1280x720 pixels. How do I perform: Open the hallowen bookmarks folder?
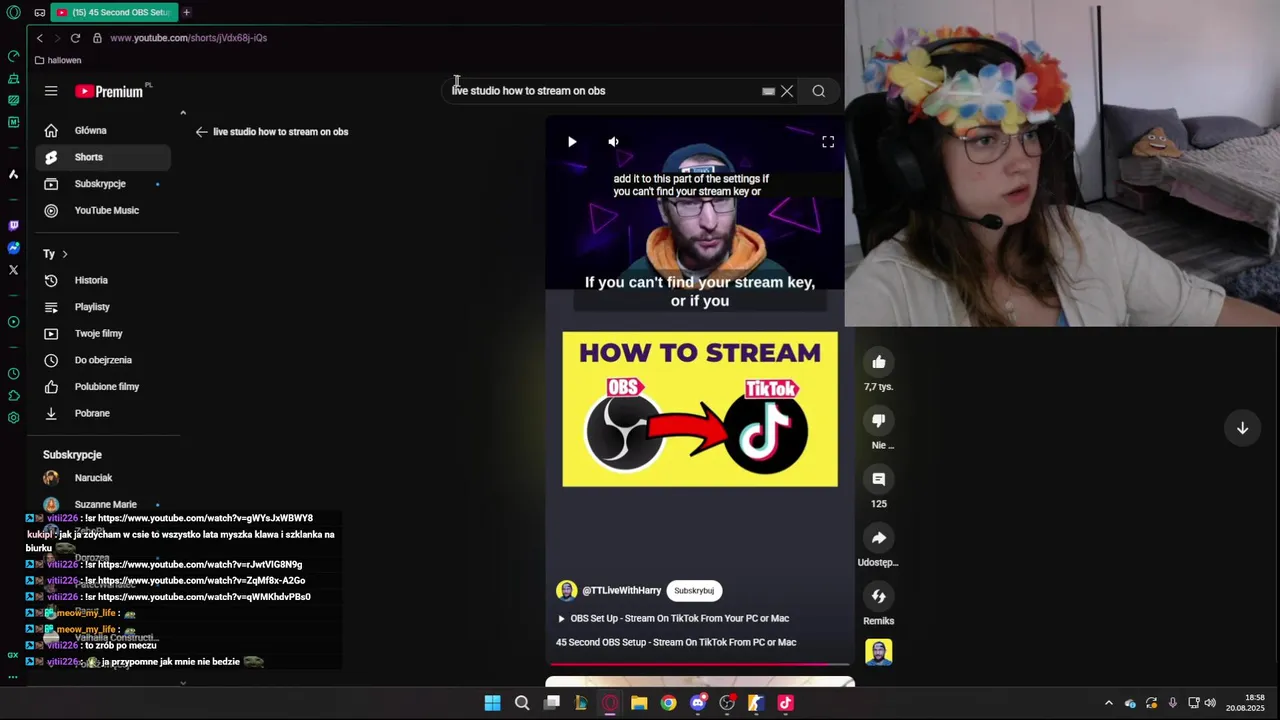(x=58, y=60)
